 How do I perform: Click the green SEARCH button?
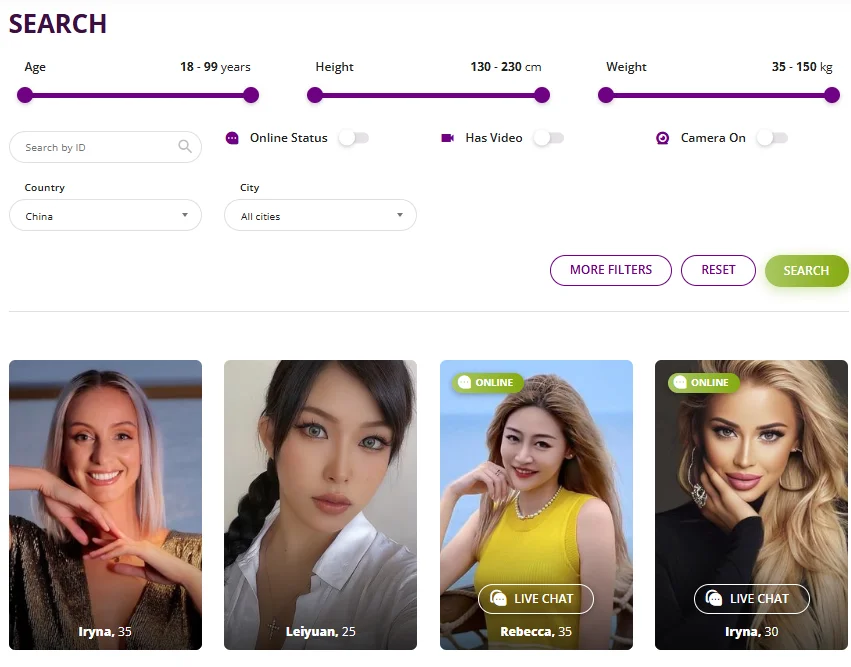pos(806,270)
